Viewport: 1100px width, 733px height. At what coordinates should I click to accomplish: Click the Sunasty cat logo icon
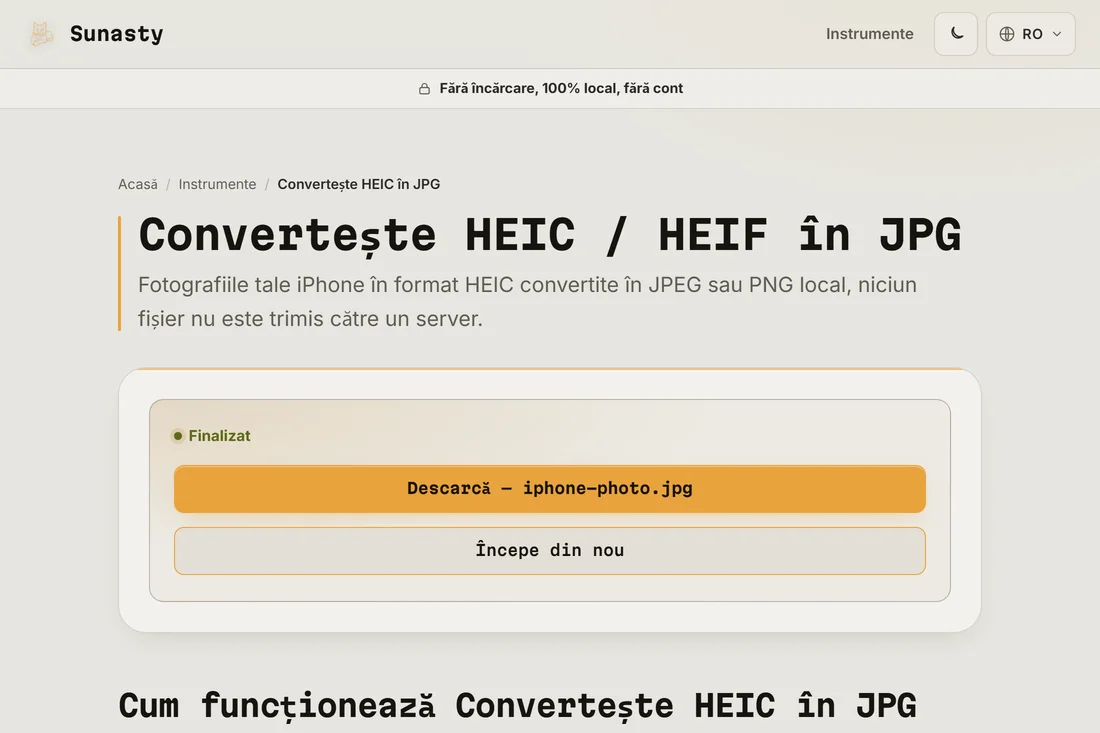[x=41, y=34]
